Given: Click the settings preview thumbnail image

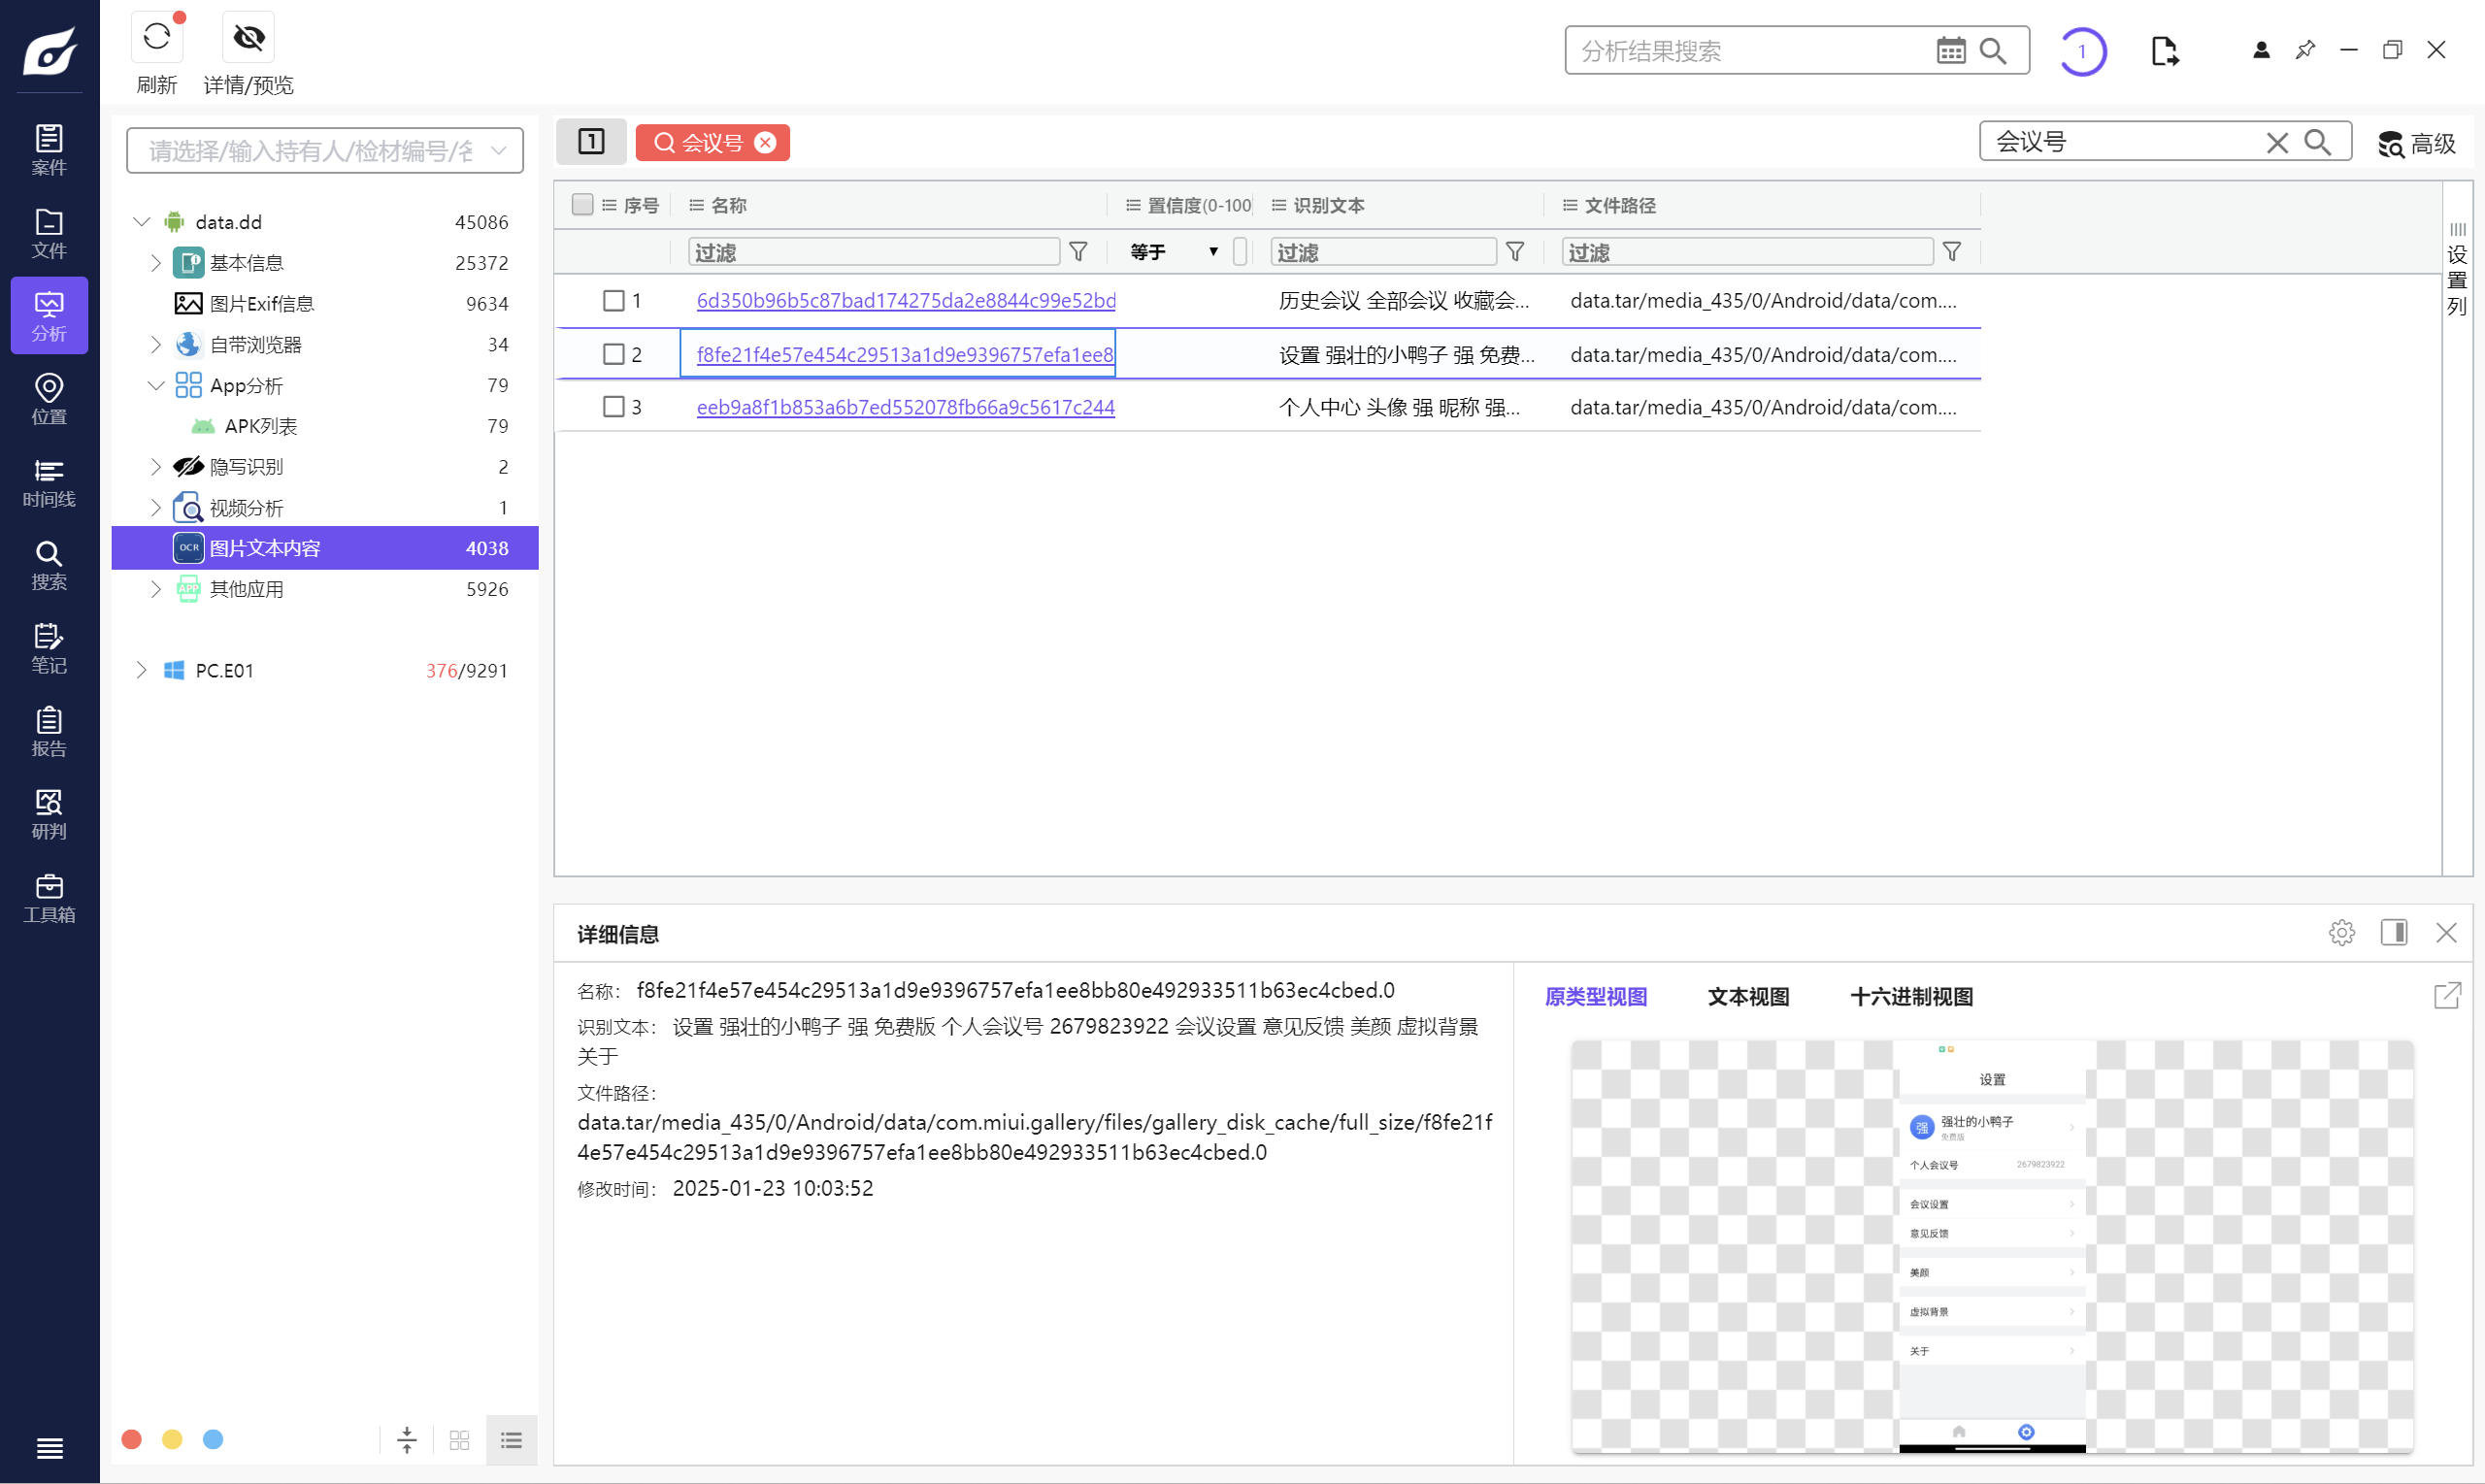Looking at the screenshot, I should point(1992,1245).
